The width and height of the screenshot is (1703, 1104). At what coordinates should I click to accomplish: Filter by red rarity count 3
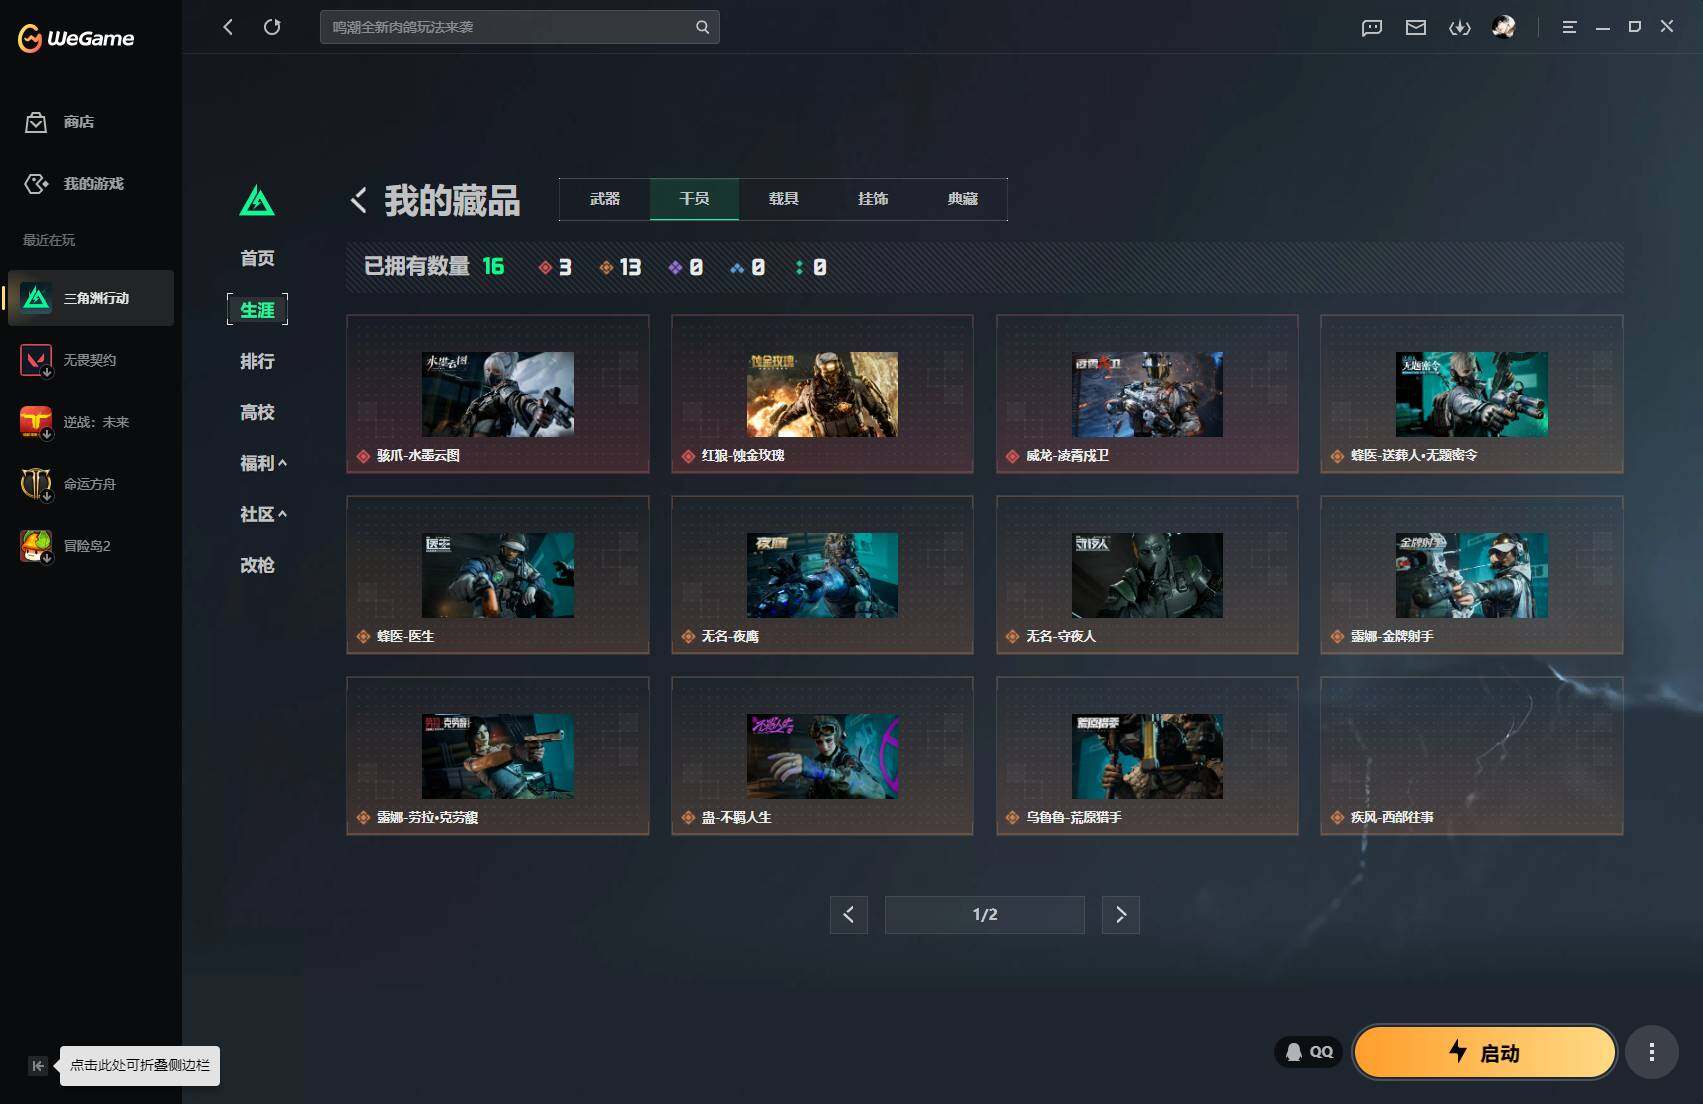555,267
